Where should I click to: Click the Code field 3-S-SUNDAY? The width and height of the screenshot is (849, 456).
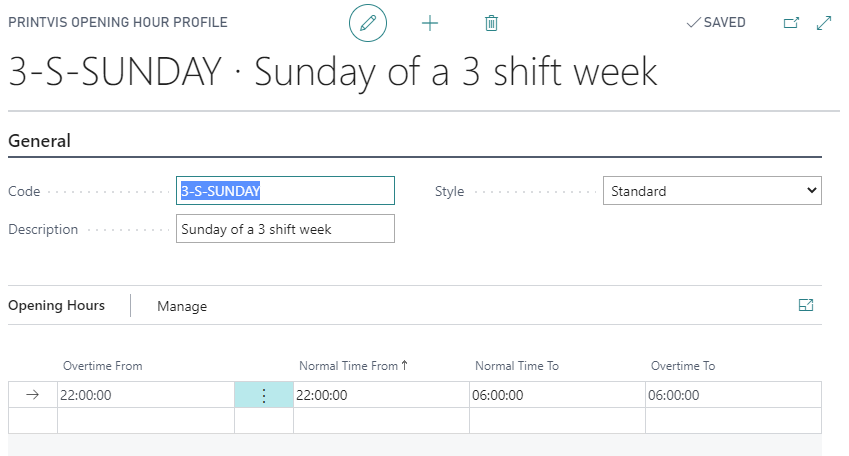coord(285,191)
